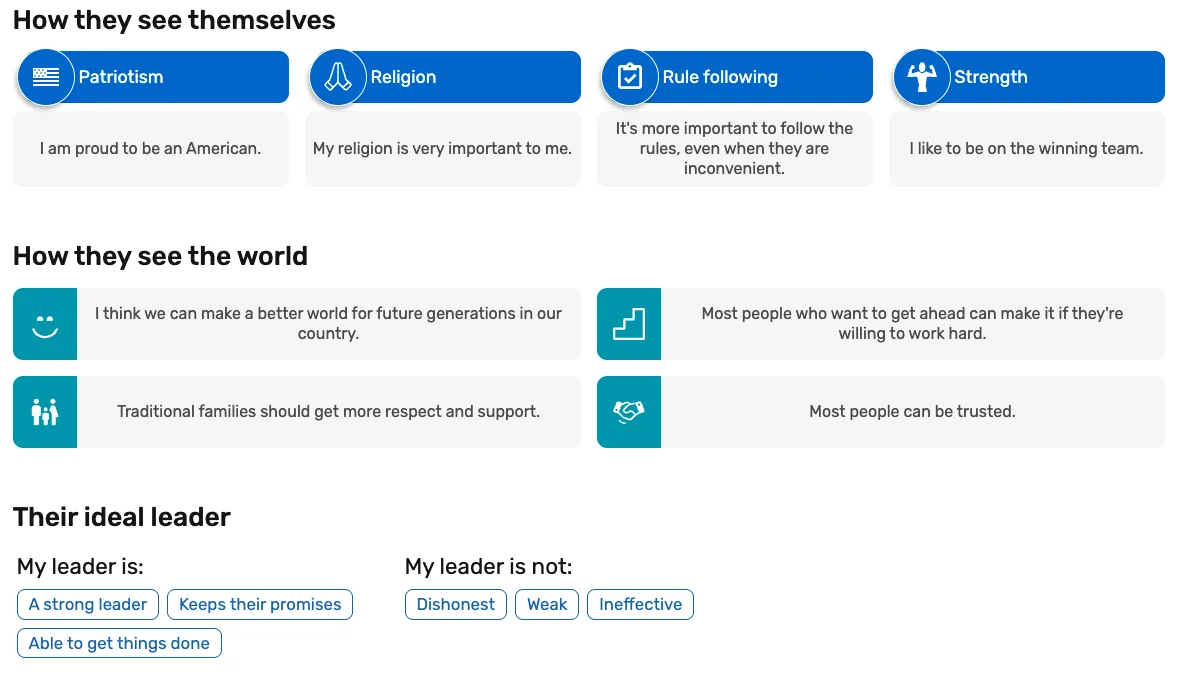Select the Rule following header label
Screen dimensions: 1201x682
(720, 77)
